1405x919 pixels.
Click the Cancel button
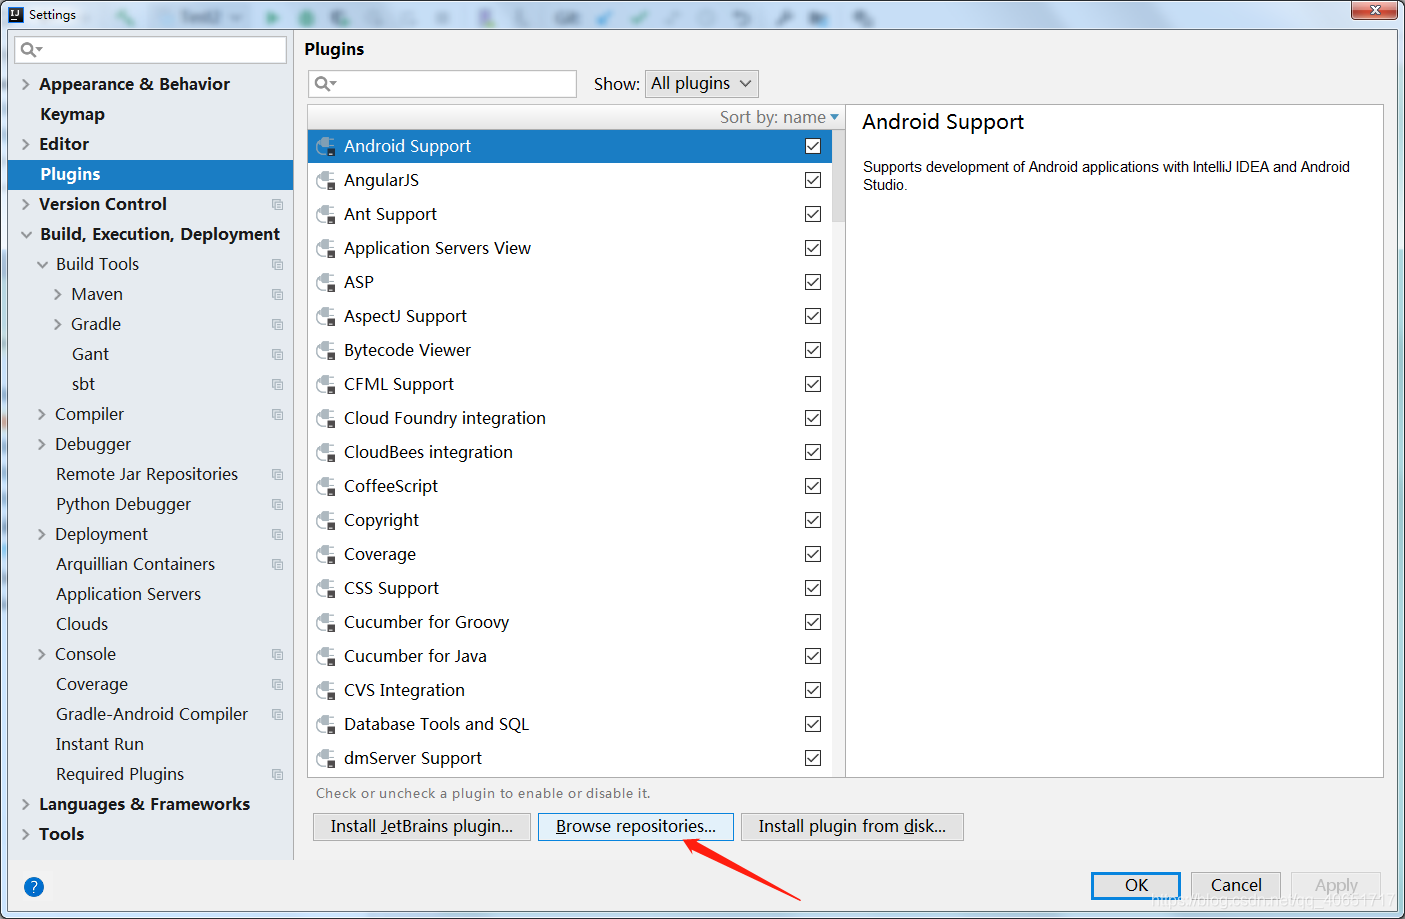coord(1236,886)
